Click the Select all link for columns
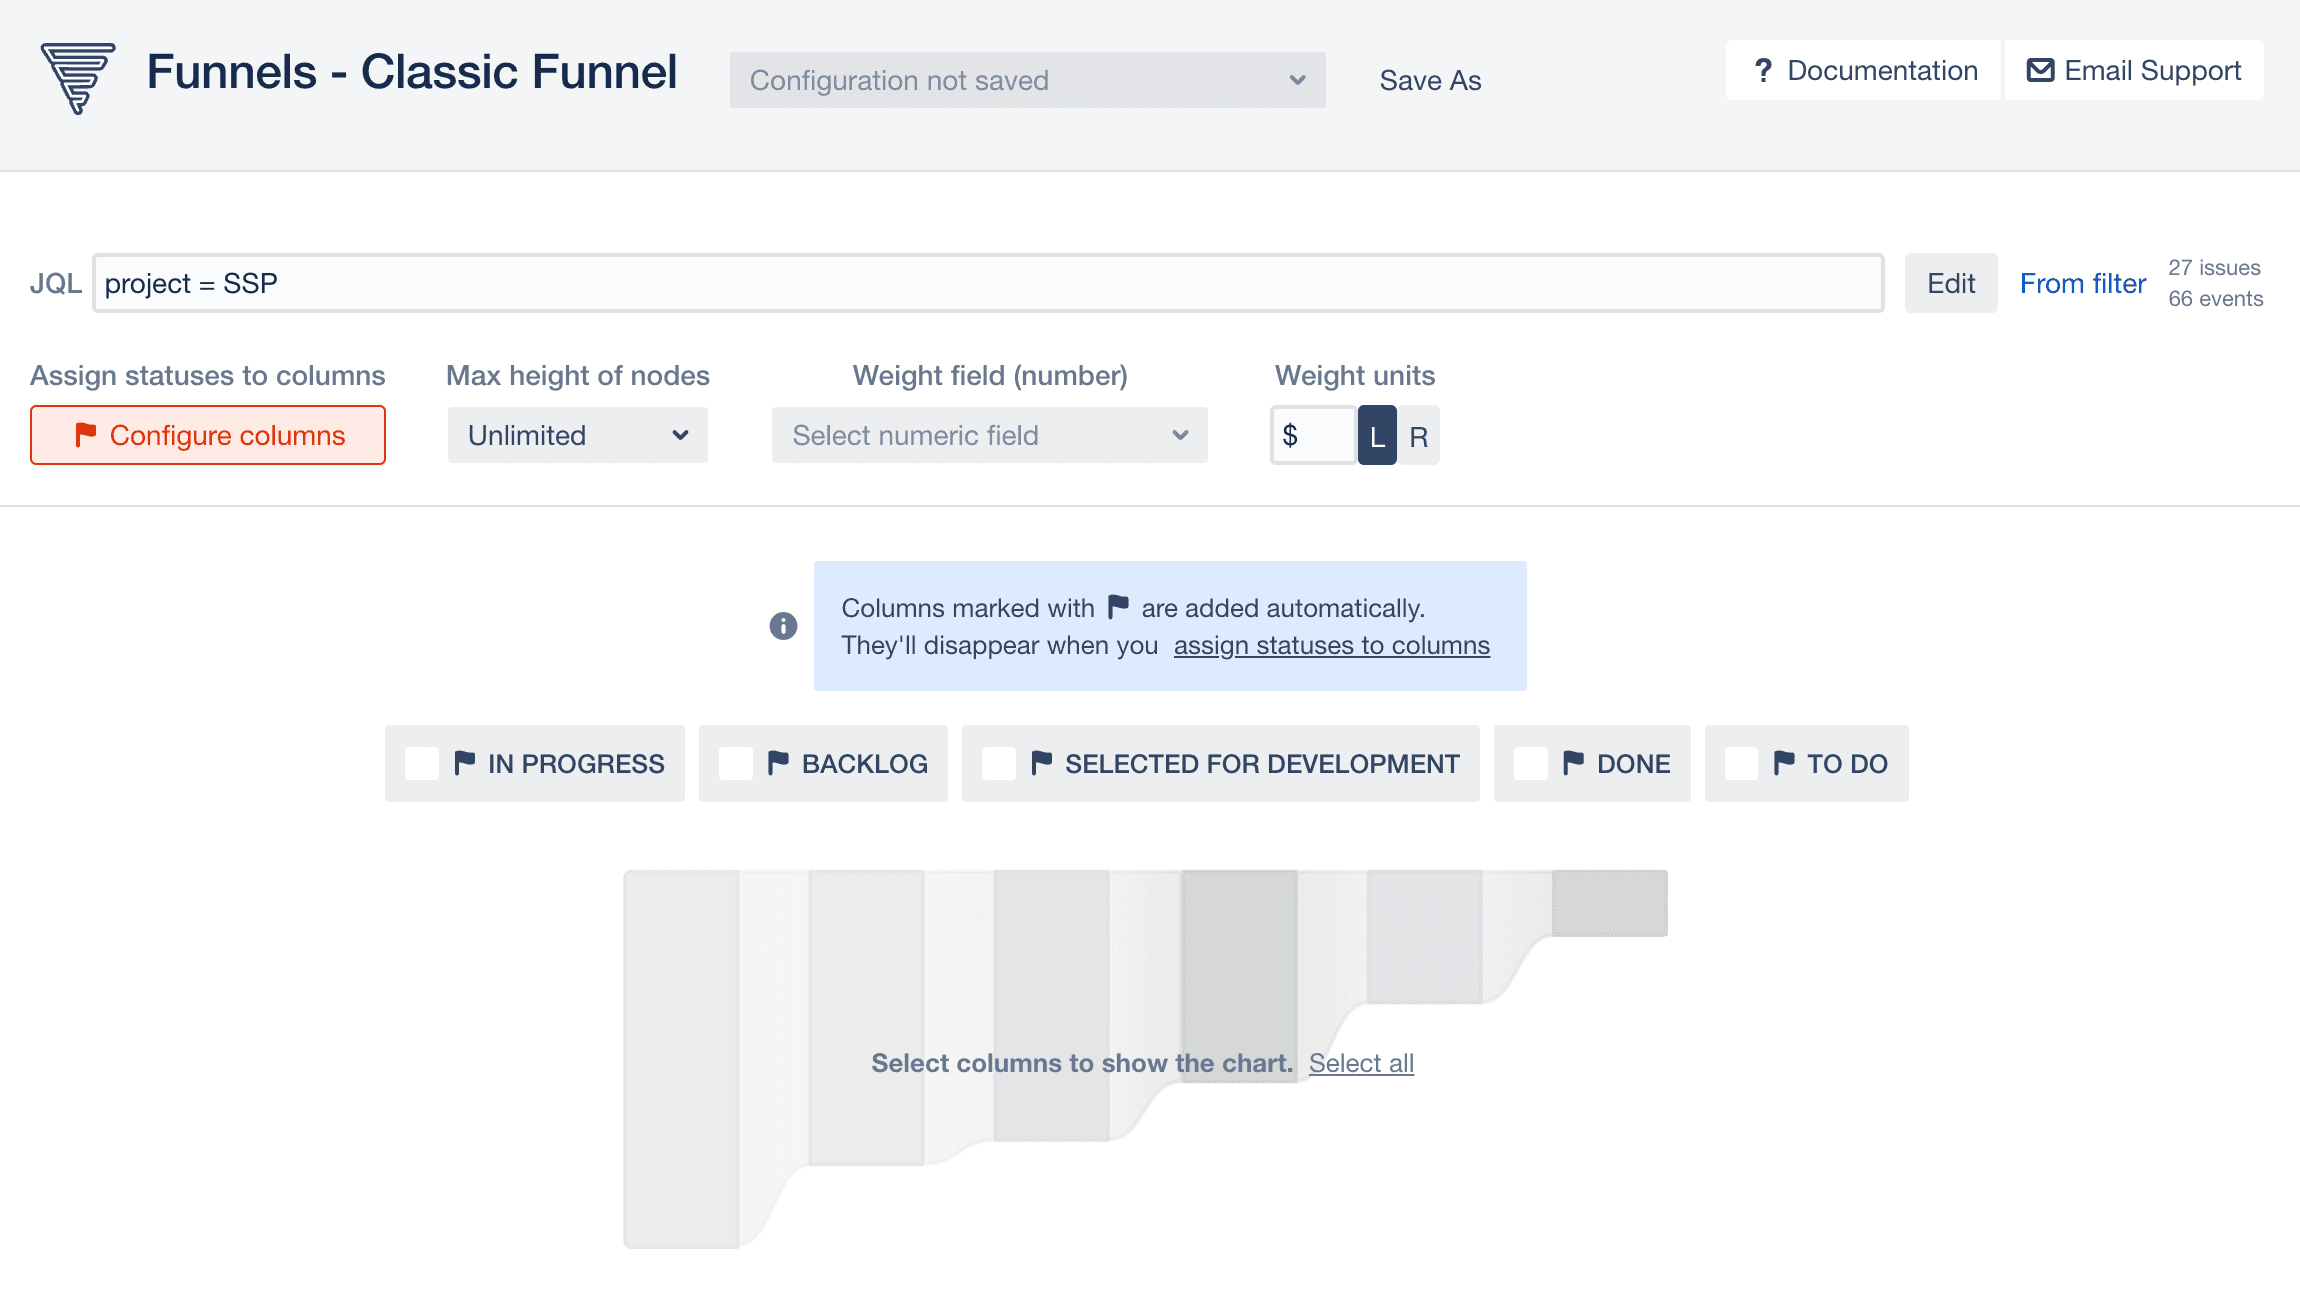 (1360, 1060)
